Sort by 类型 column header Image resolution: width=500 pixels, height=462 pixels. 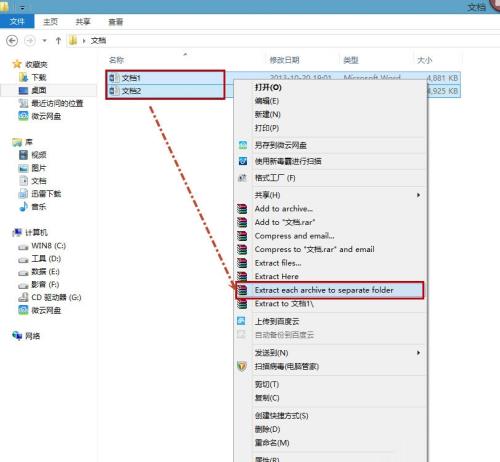coord(351,60)
